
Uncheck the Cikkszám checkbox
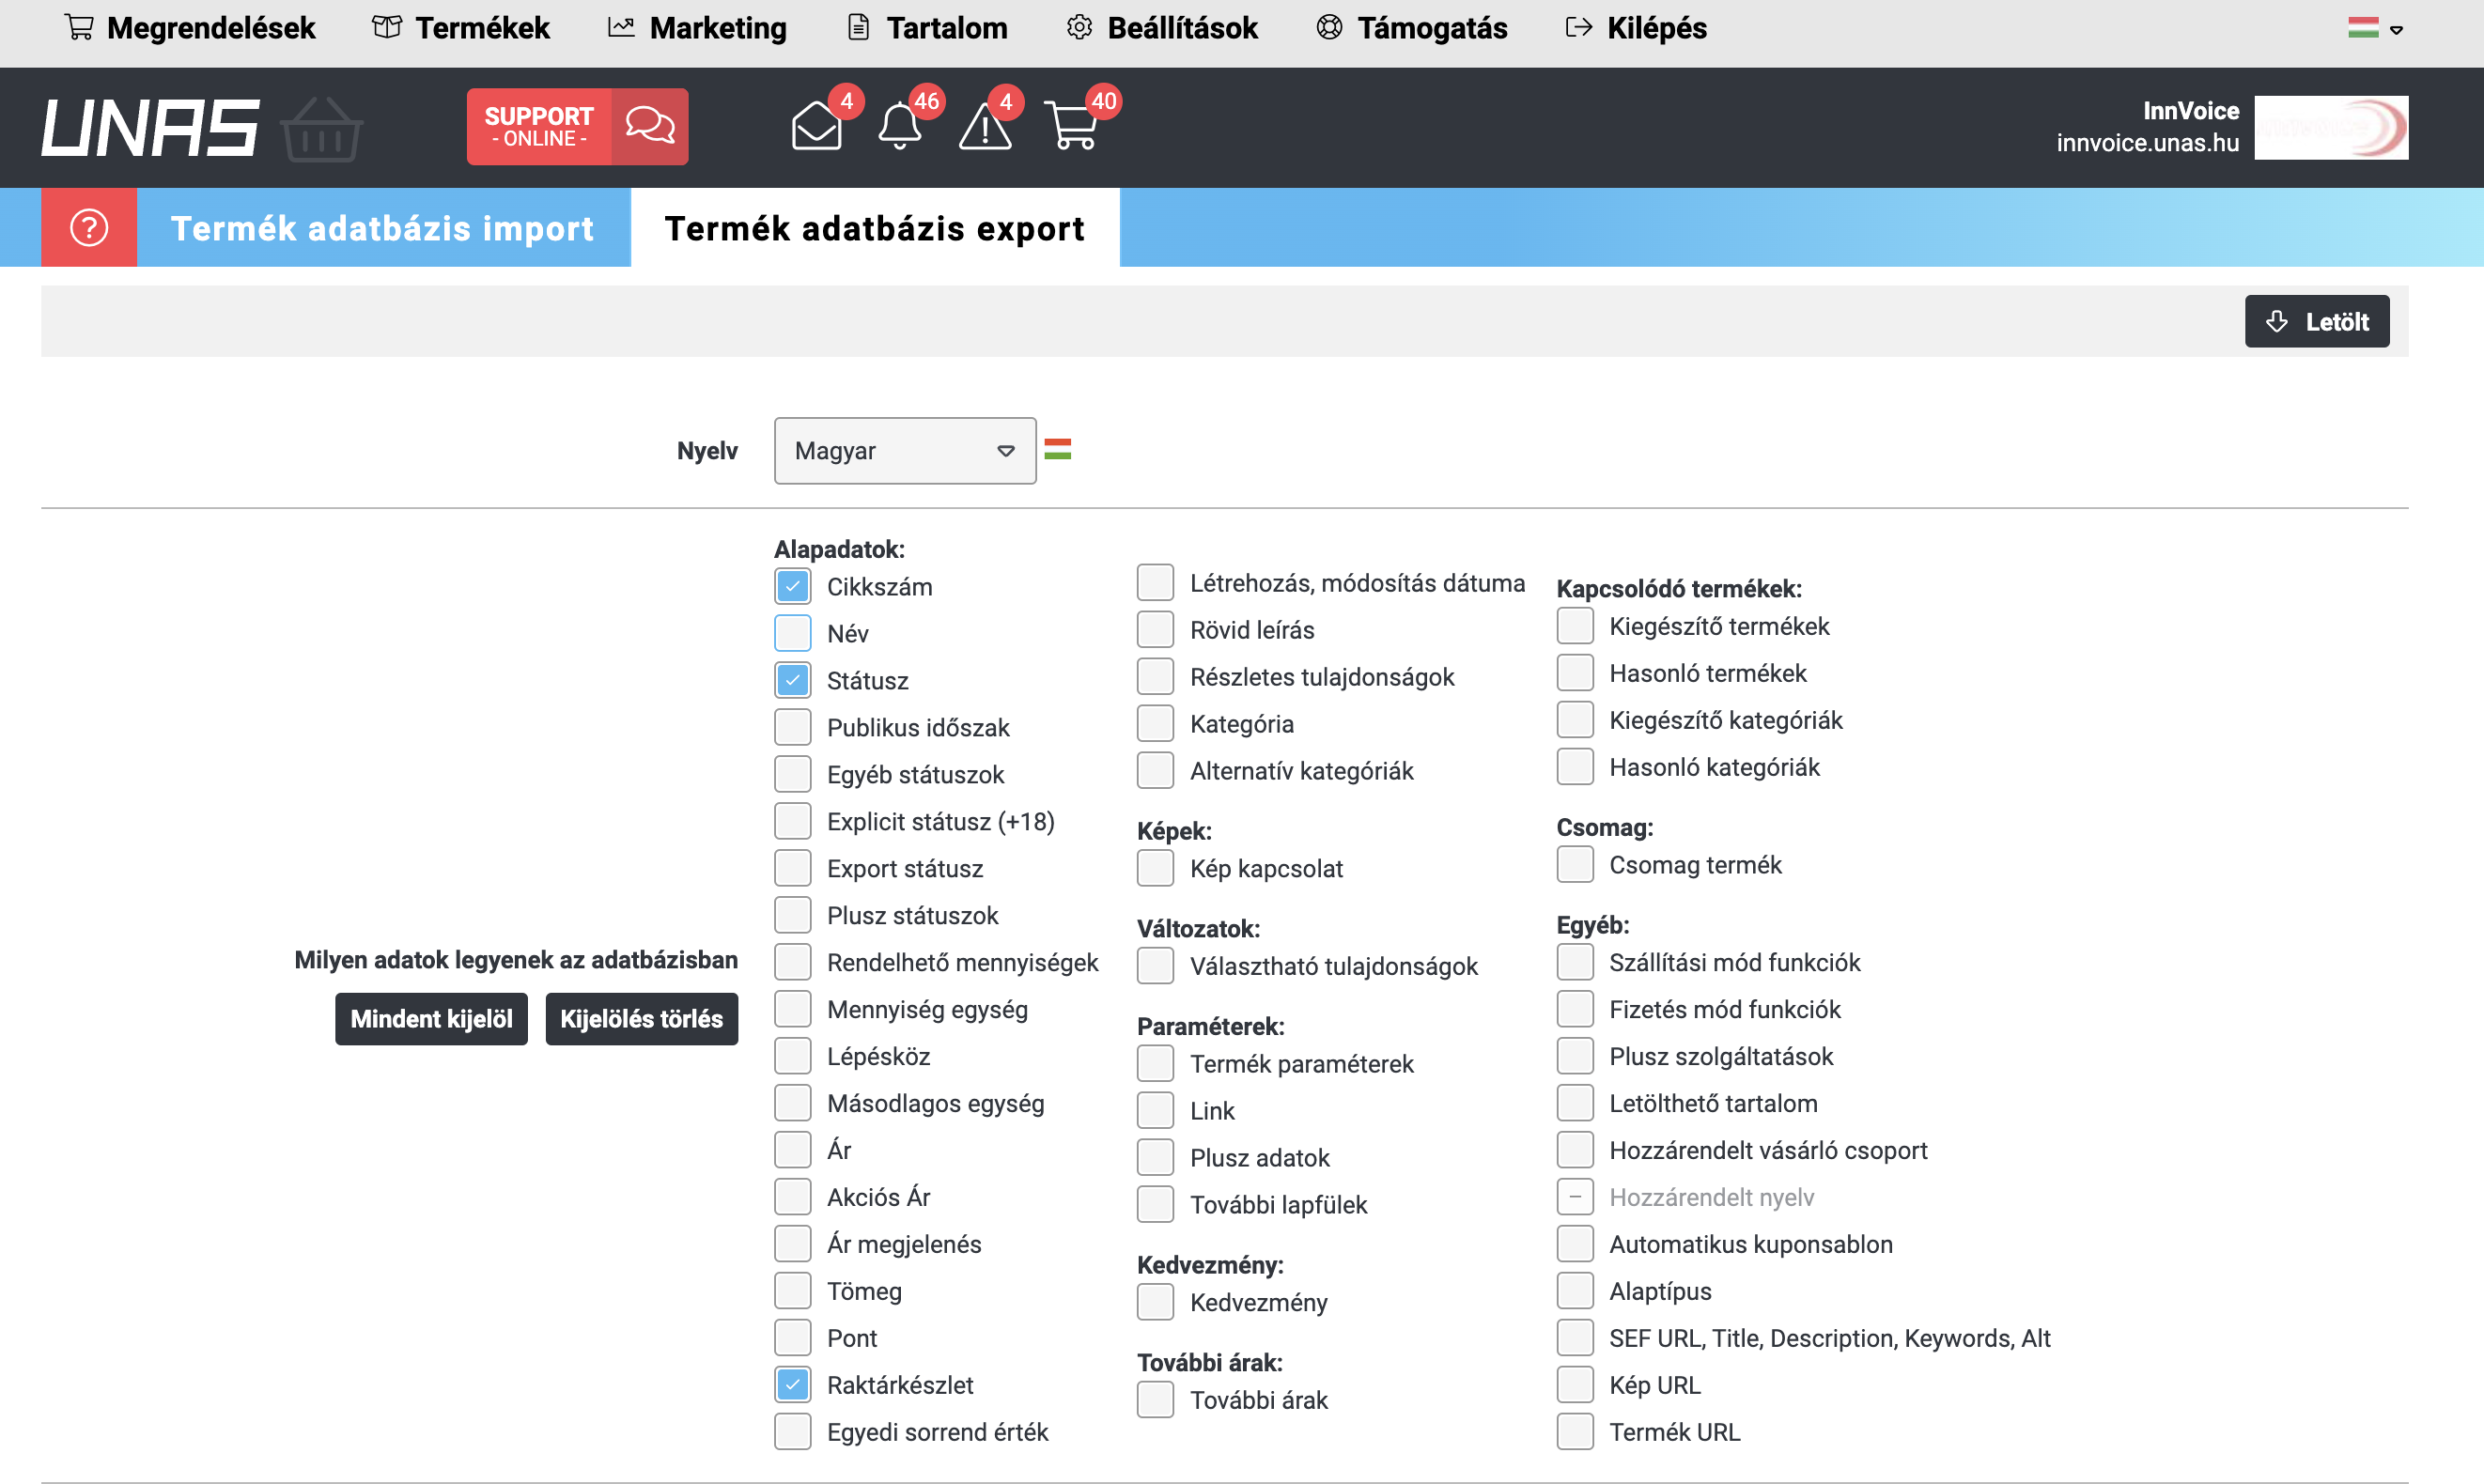point(793,586)
